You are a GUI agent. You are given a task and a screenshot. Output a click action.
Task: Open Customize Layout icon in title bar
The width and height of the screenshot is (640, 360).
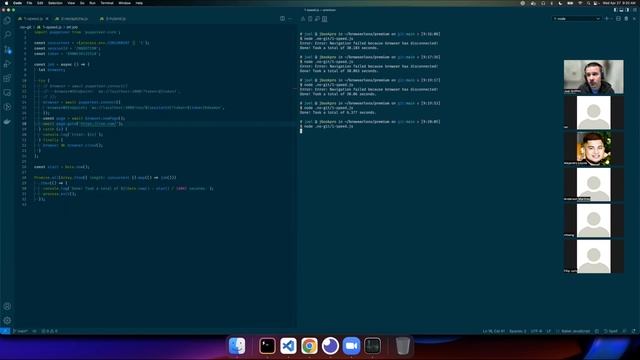[x=634, y=10]
